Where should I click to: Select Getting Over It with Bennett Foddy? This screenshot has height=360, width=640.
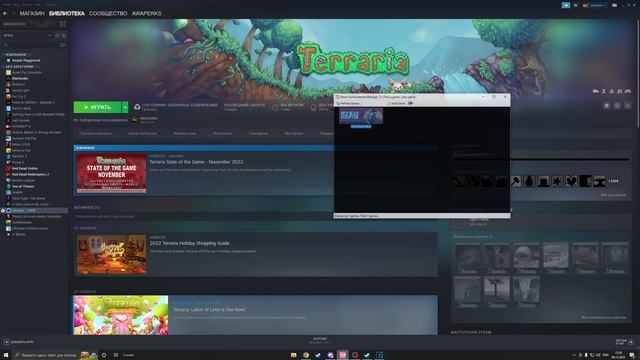coord(38,115)
